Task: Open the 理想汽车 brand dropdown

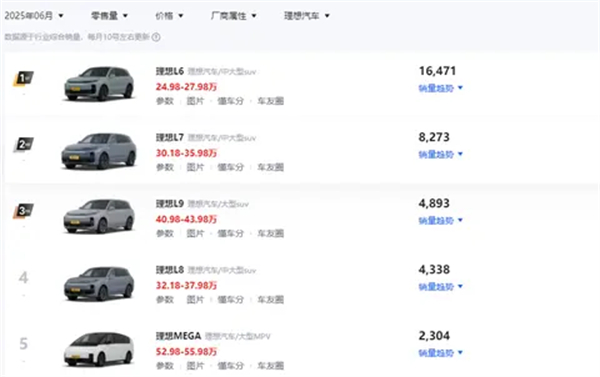Action: (x=307, y=16)
